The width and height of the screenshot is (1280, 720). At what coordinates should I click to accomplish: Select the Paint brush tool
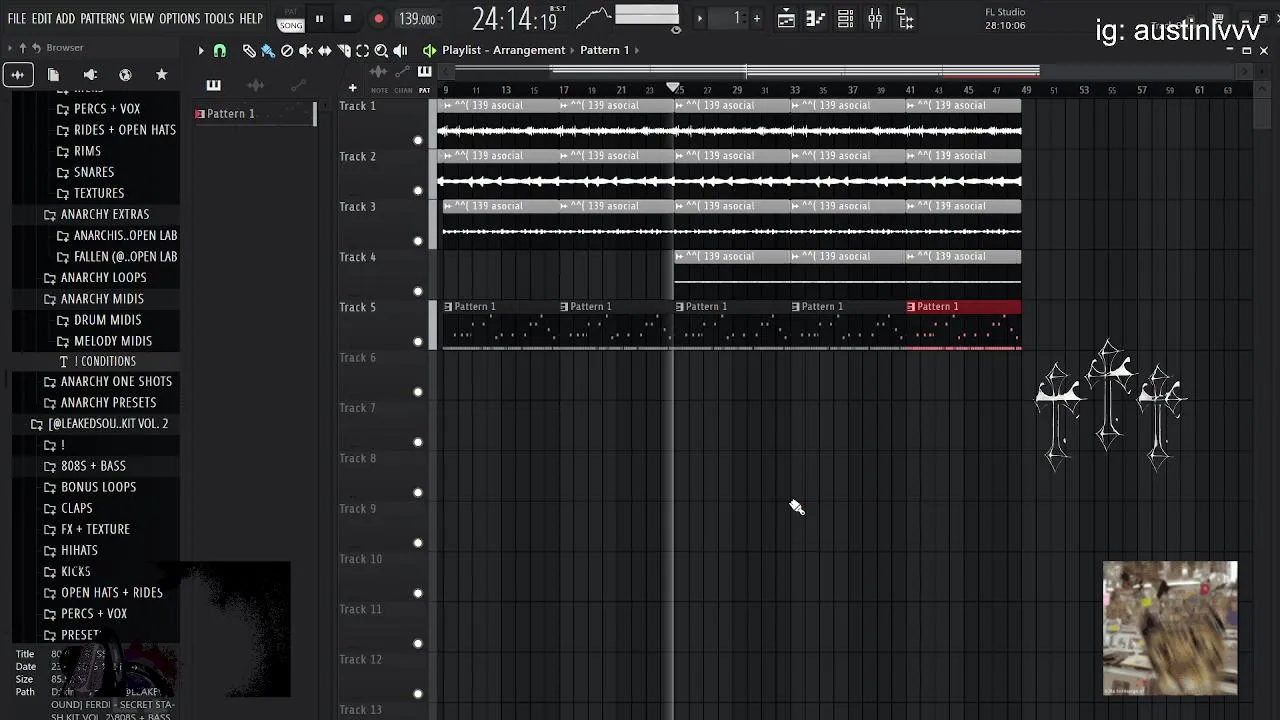(x=268, y=50)
